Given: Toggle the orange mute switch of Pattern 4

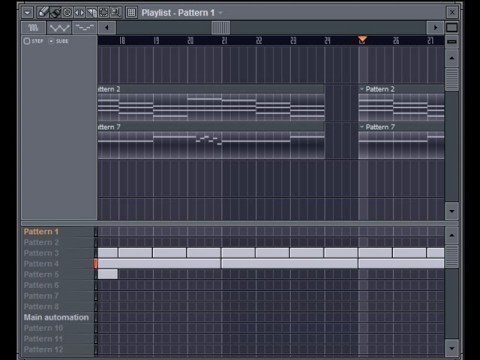Looking at the screenshot, I should pyautogui.click(x=96, y=264).
